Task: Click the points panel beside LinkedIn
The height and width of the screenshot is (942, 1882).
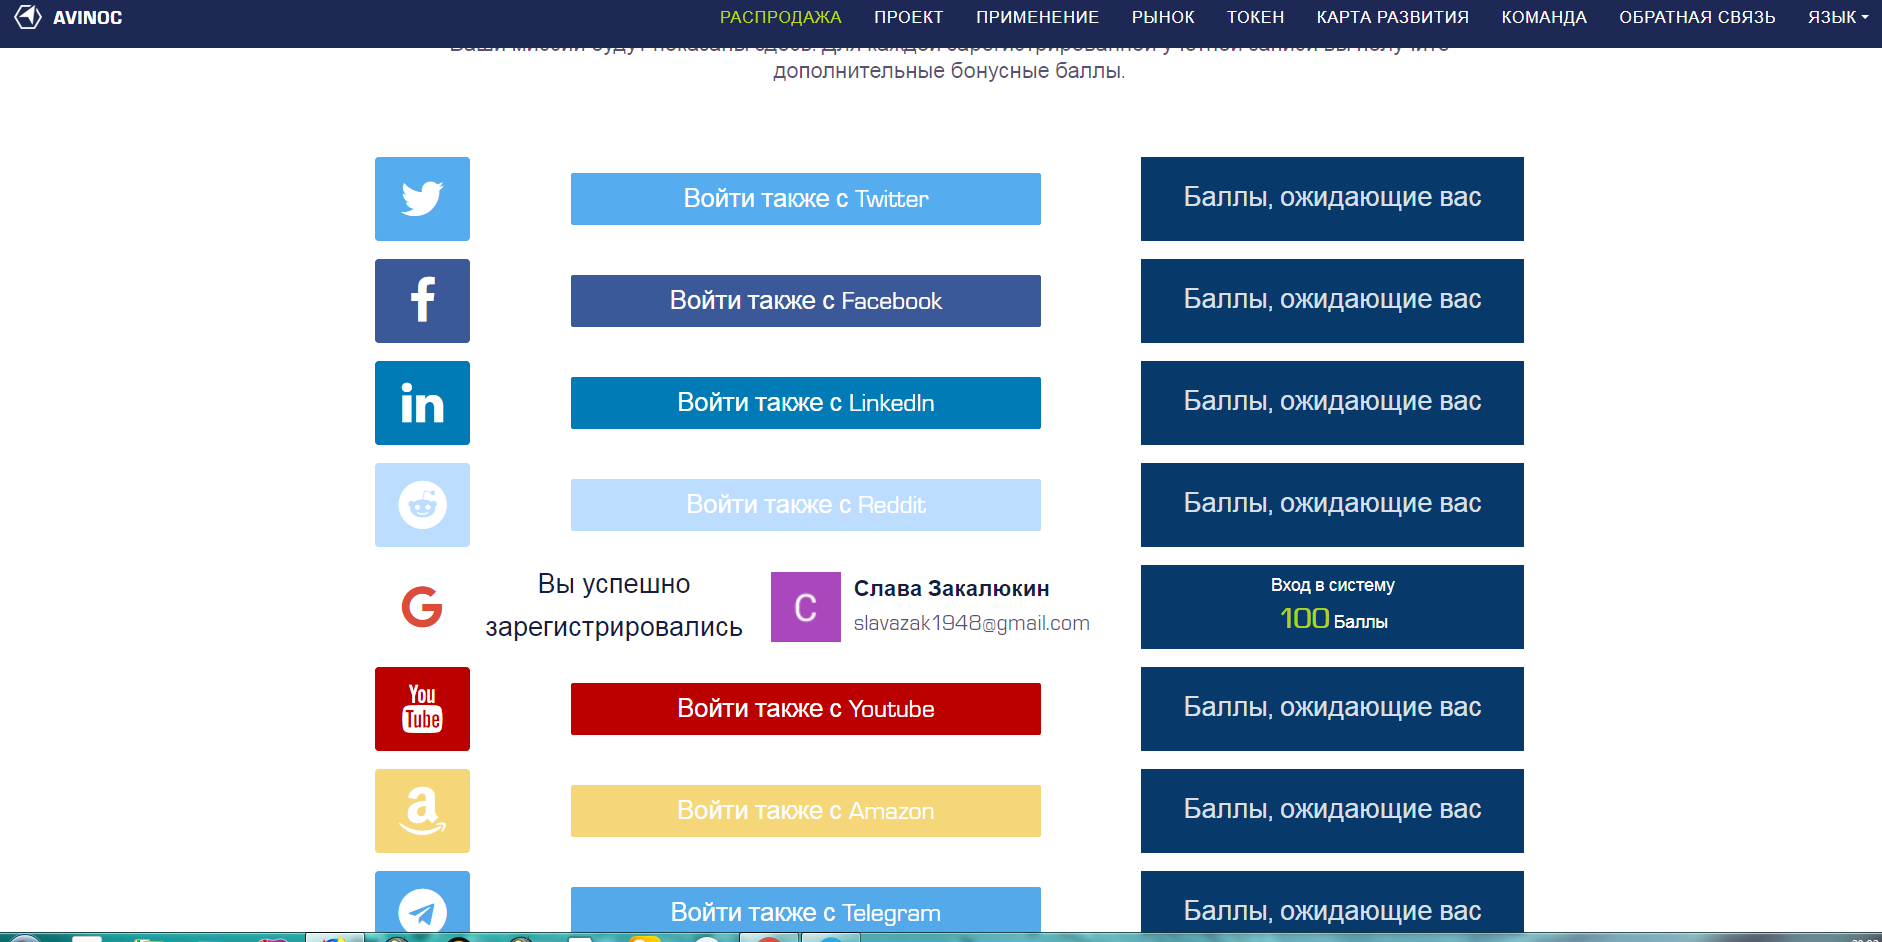Action: (1332, 403)
